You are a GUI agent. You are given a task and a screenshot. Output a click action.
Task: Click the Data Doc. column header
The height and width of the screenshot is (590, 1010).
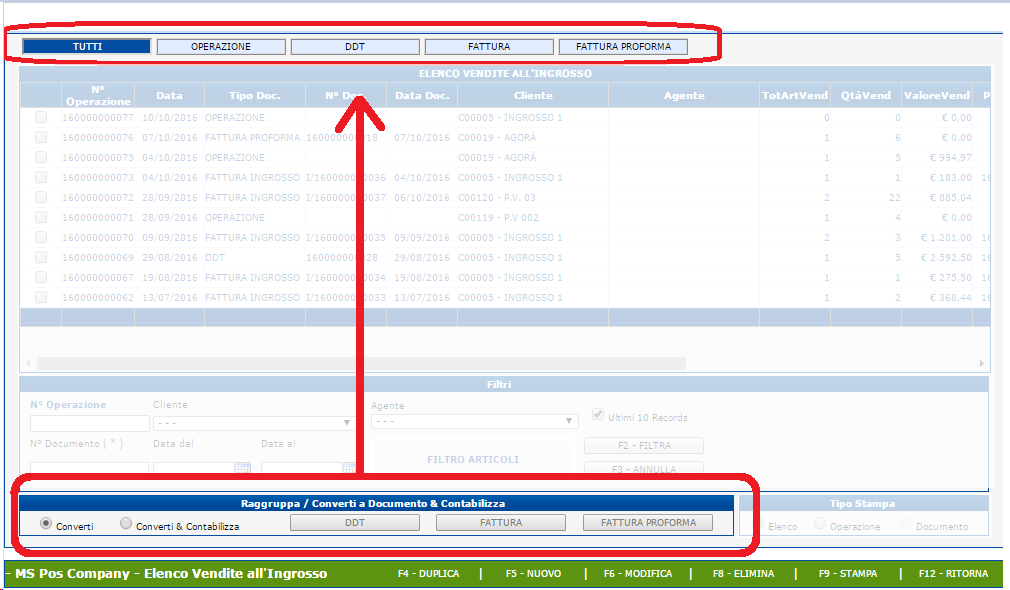pos(422,95)
